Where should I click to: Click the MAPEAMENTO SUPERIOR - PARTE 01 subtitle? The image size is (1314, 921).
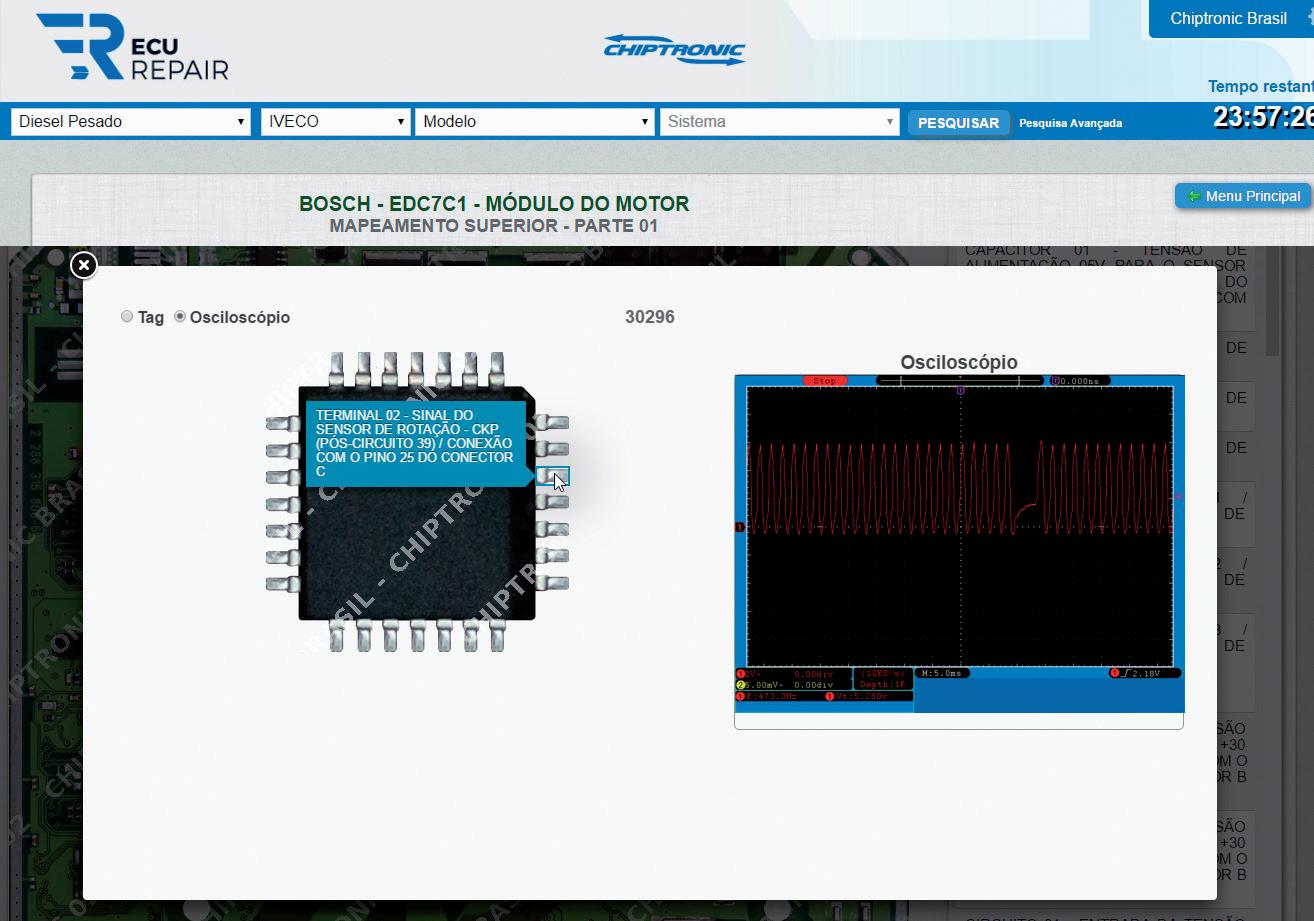(494, 226)
